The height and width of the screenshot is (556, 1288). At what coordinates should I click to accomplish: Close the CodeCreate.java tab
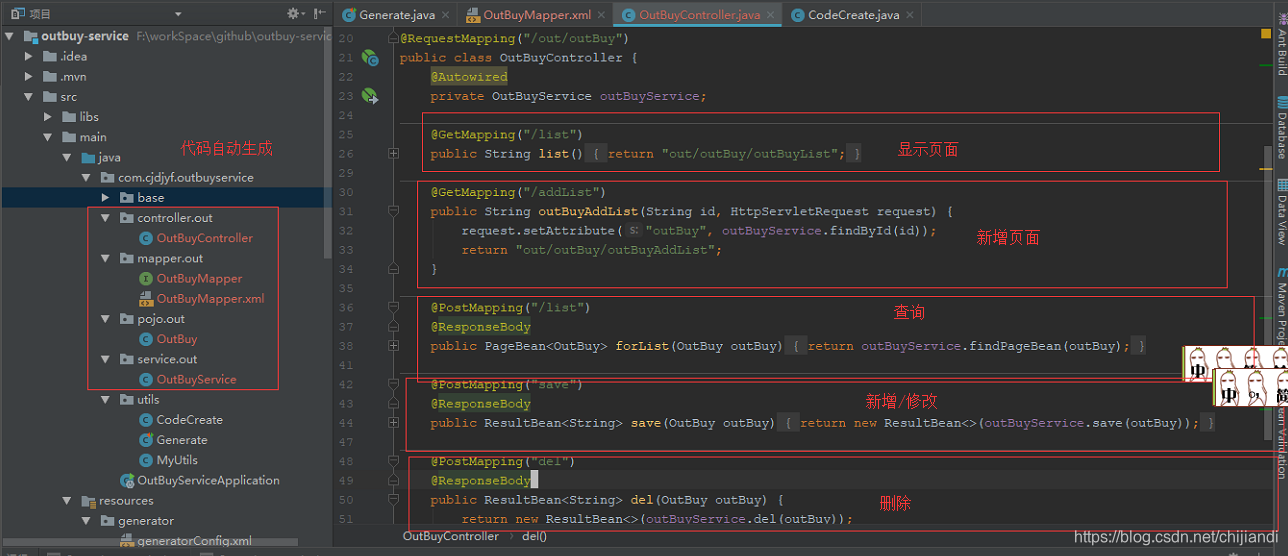(909, 15)
